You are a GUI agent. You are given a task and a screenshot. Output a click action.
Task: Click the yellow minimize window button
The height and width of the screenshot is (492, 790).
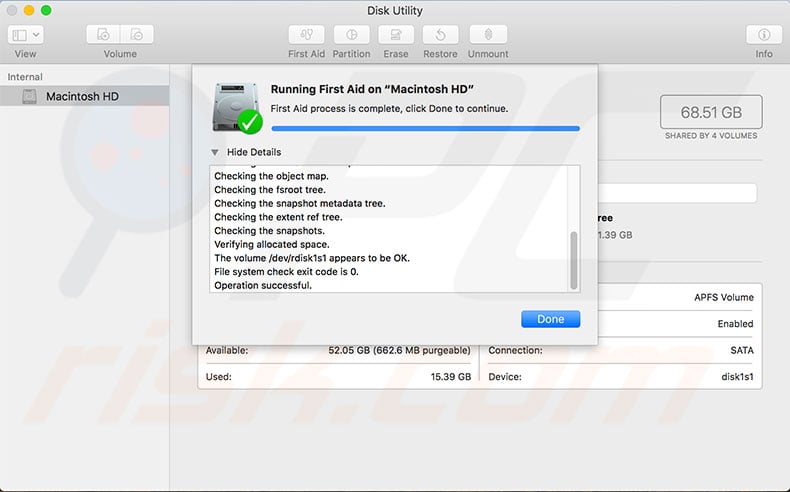click(29, 10)
